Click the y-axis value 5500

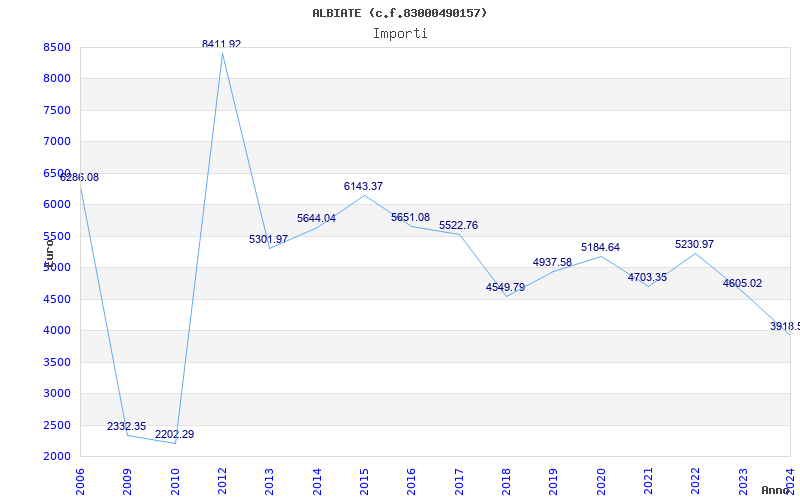(57, 236)
